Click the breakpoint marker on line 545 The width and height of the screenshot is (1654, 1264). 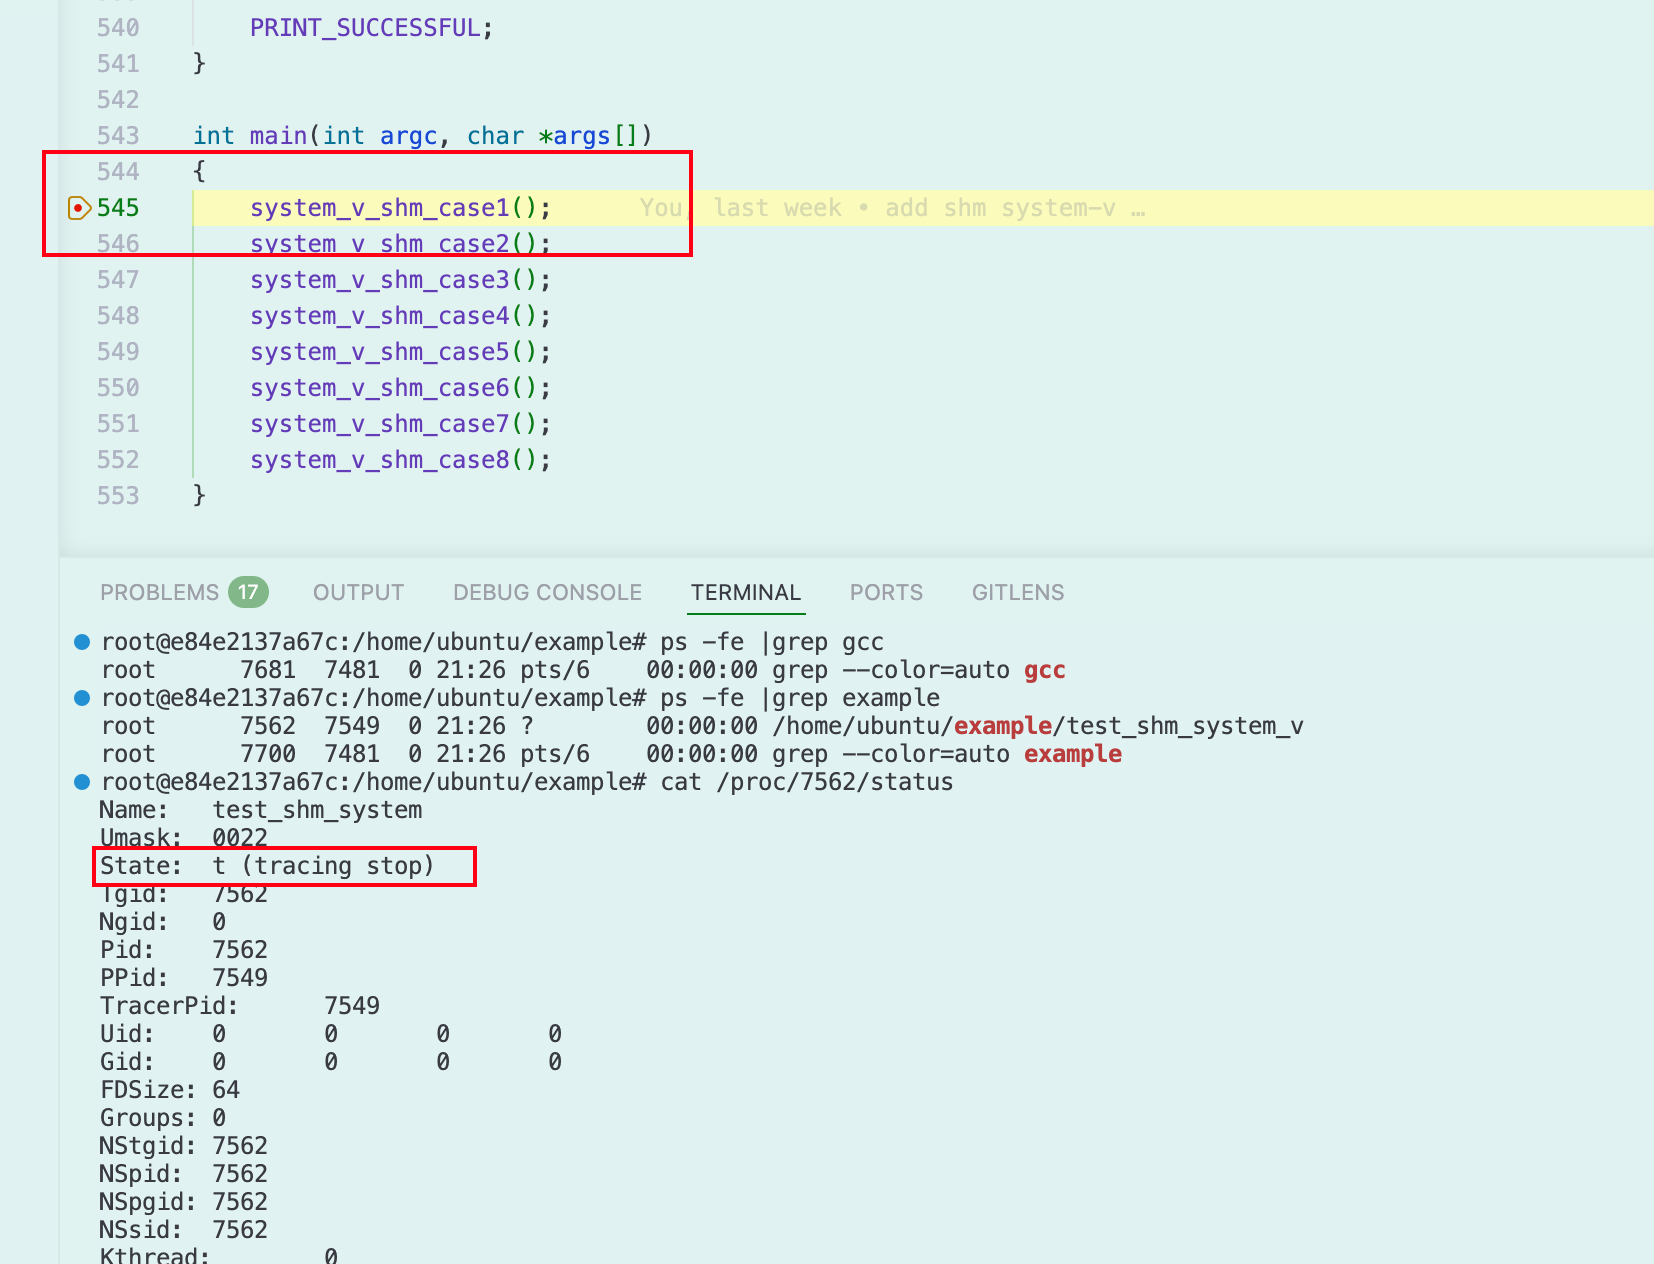tap(79, 208)
